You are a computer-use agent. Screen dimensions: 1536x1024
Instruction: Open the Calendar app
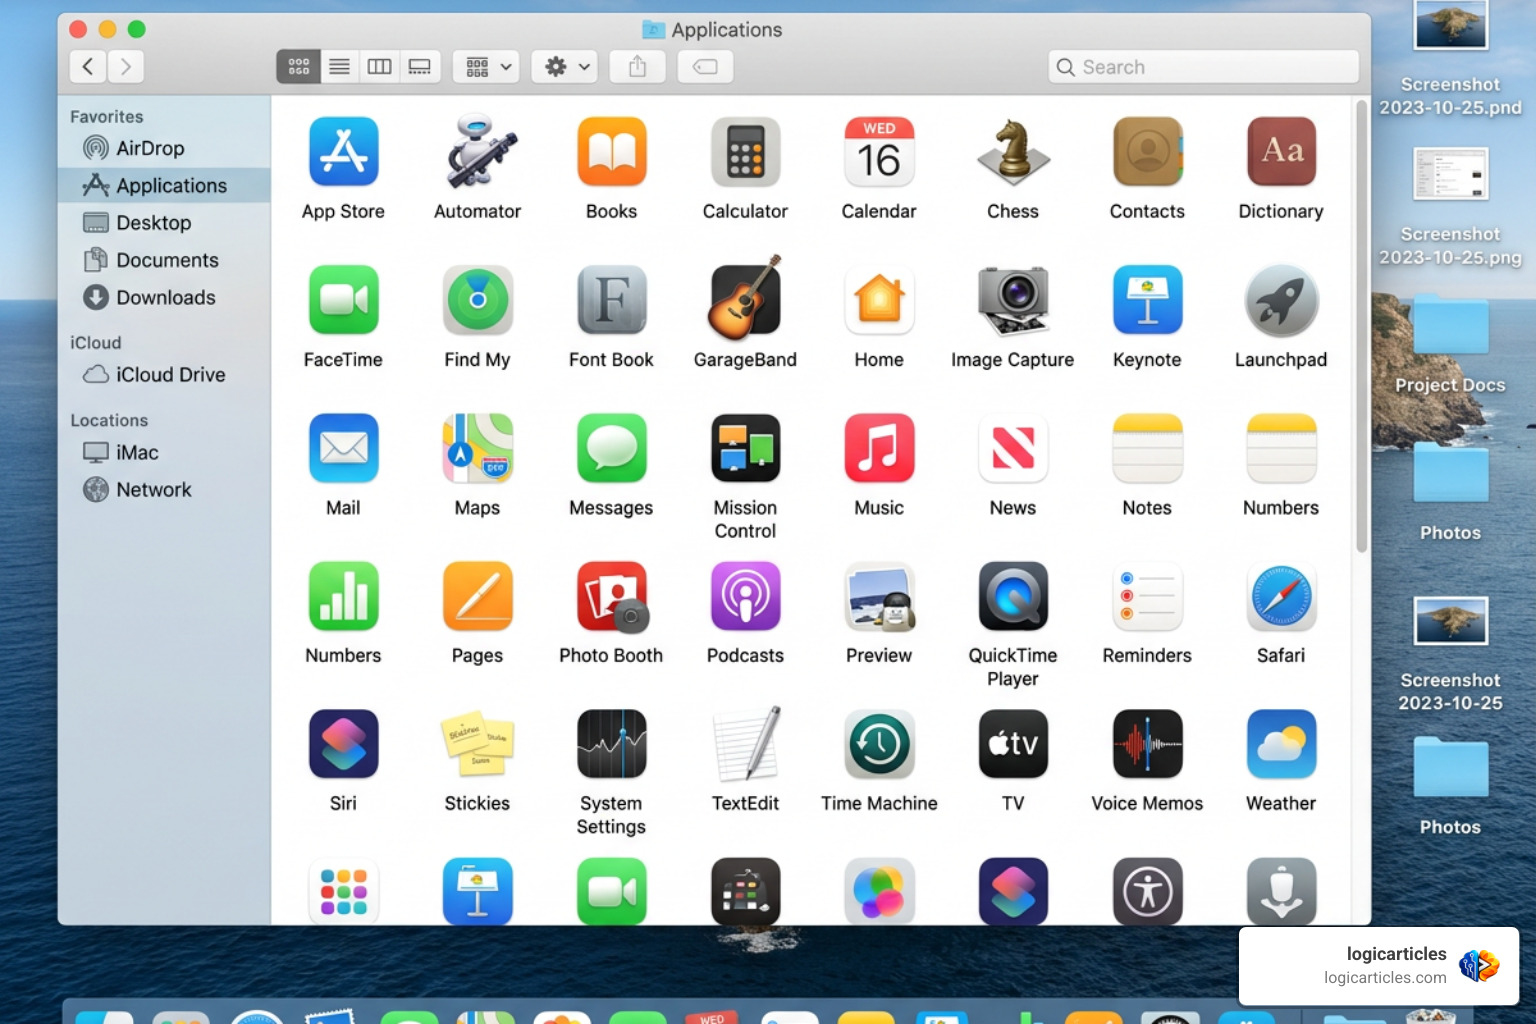coord(879,152)
